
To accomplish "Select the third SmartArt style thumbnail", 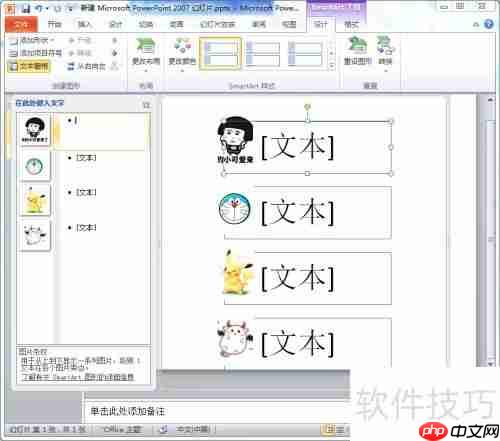I will (x=305, y=53).
